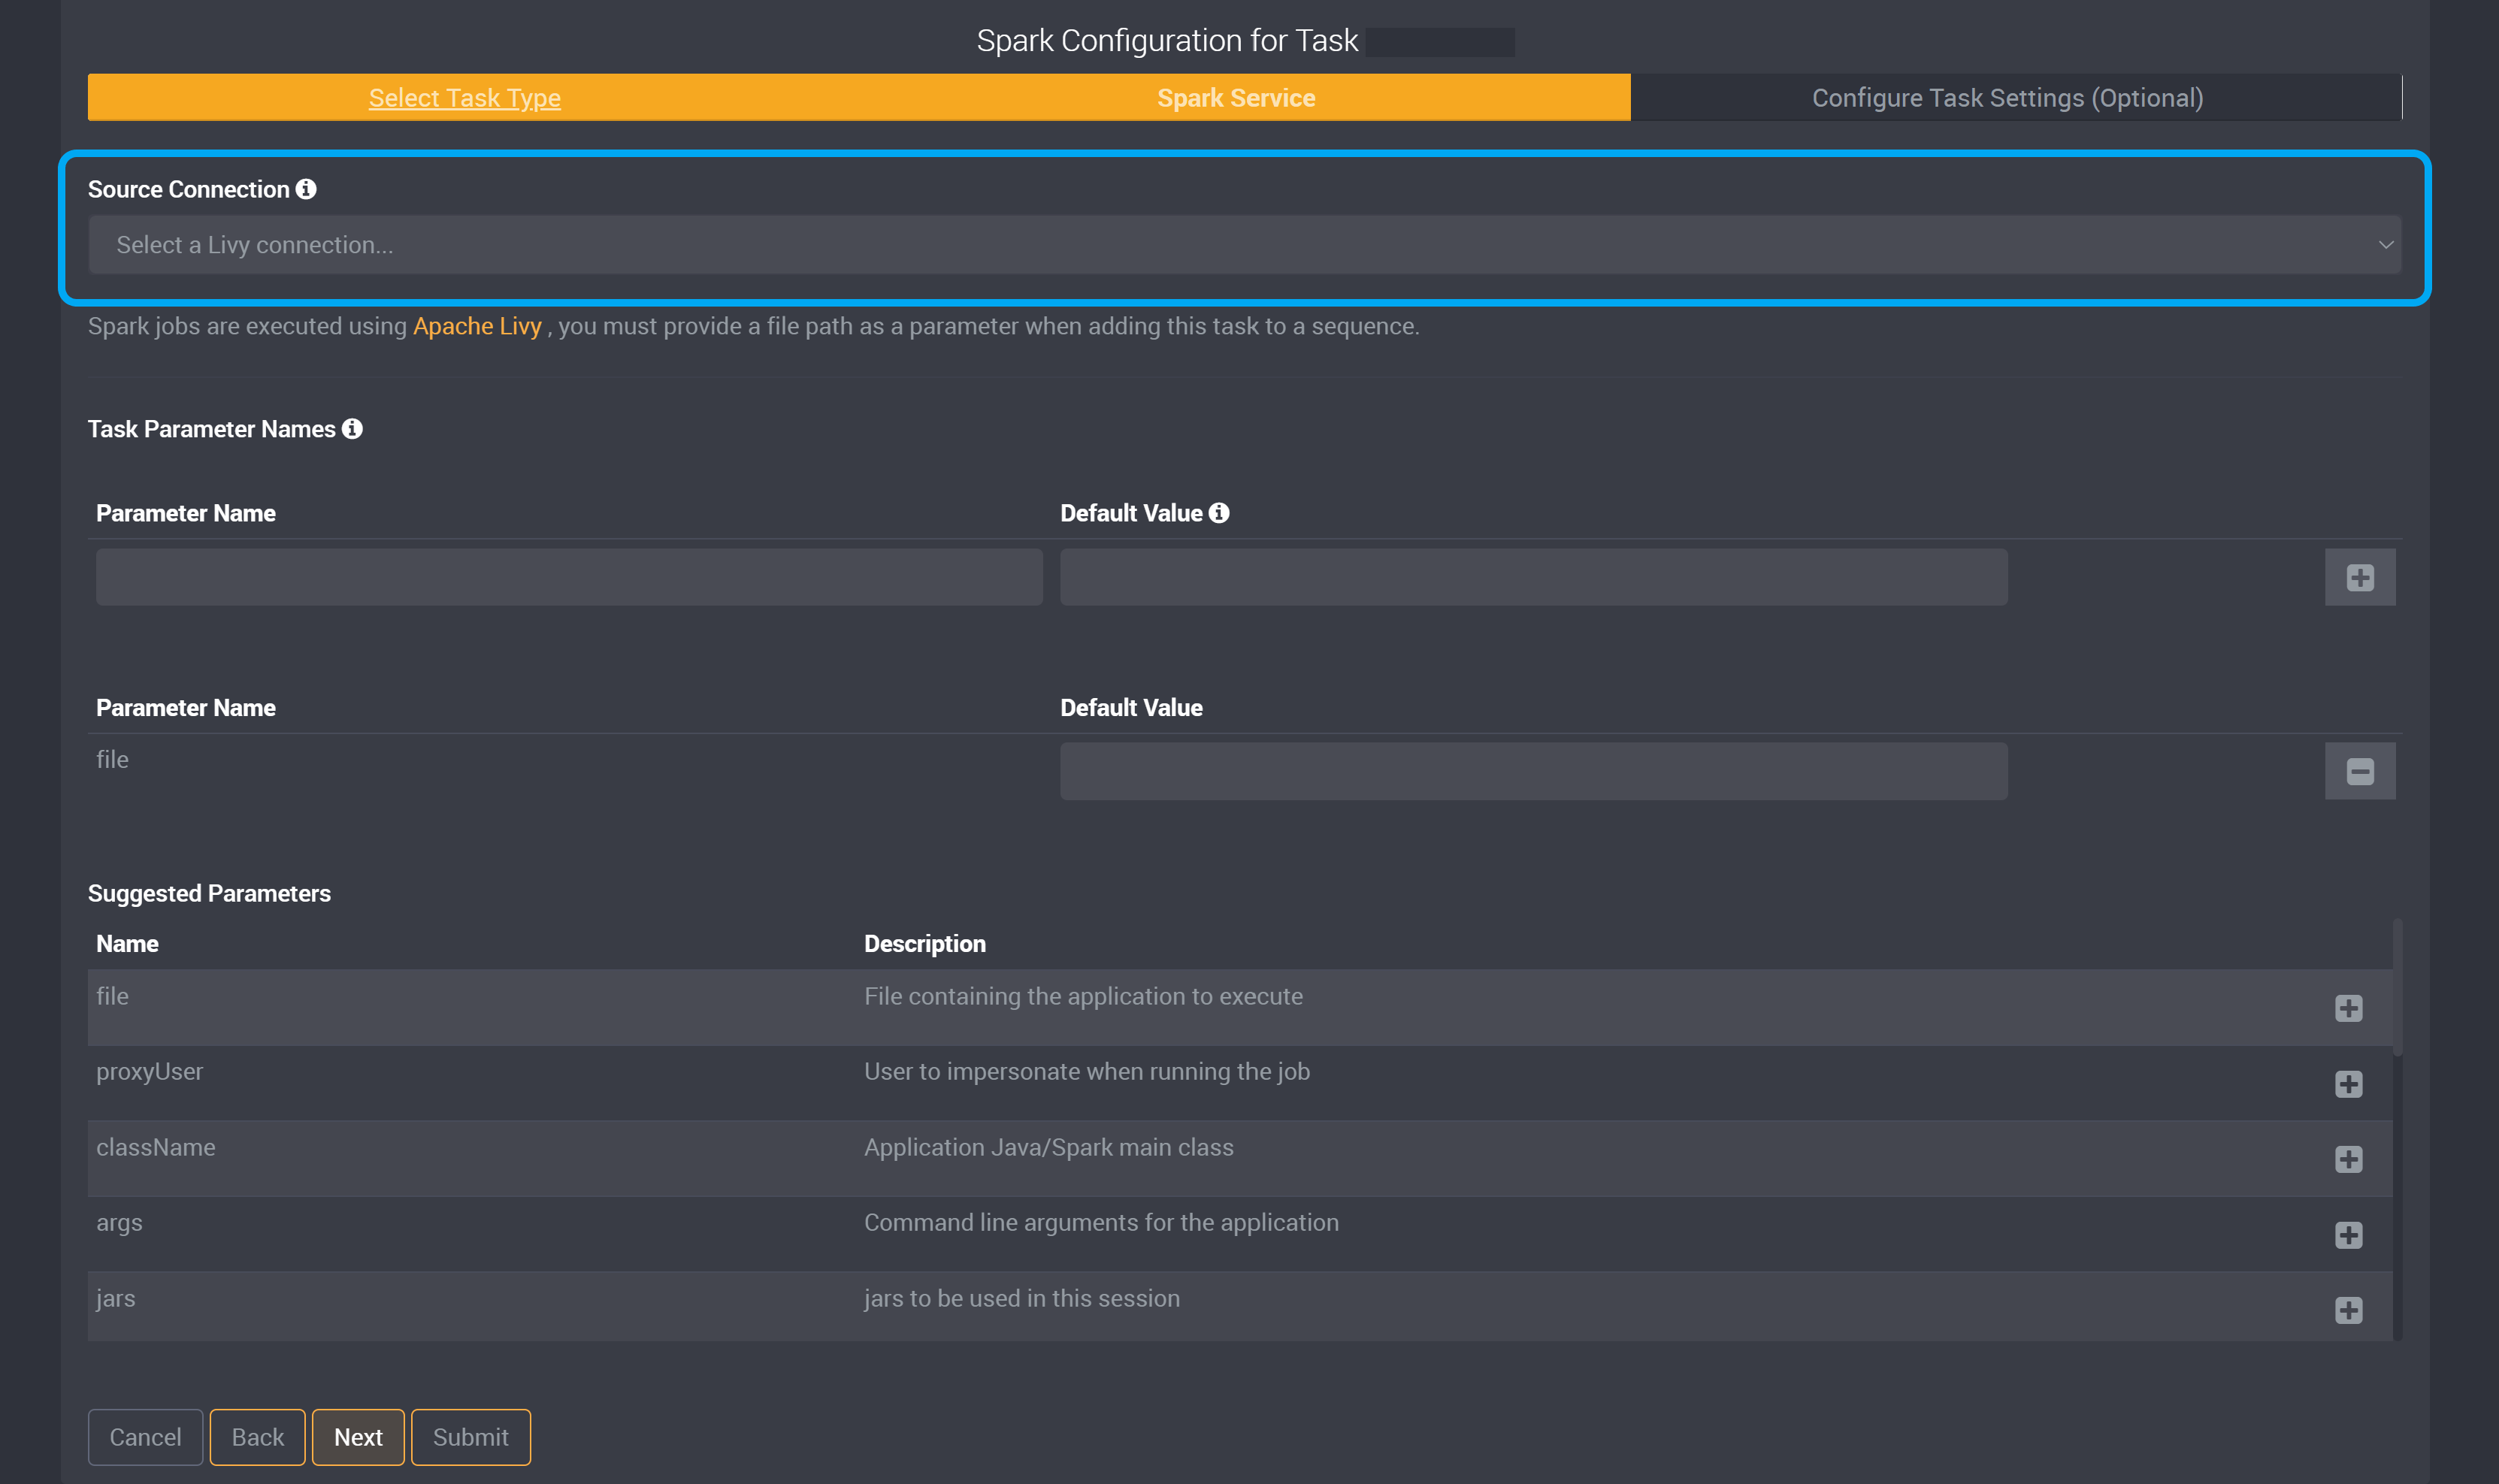Click the Cancel button
Screen dimensions: 2499x1484
coord(145,1437)
